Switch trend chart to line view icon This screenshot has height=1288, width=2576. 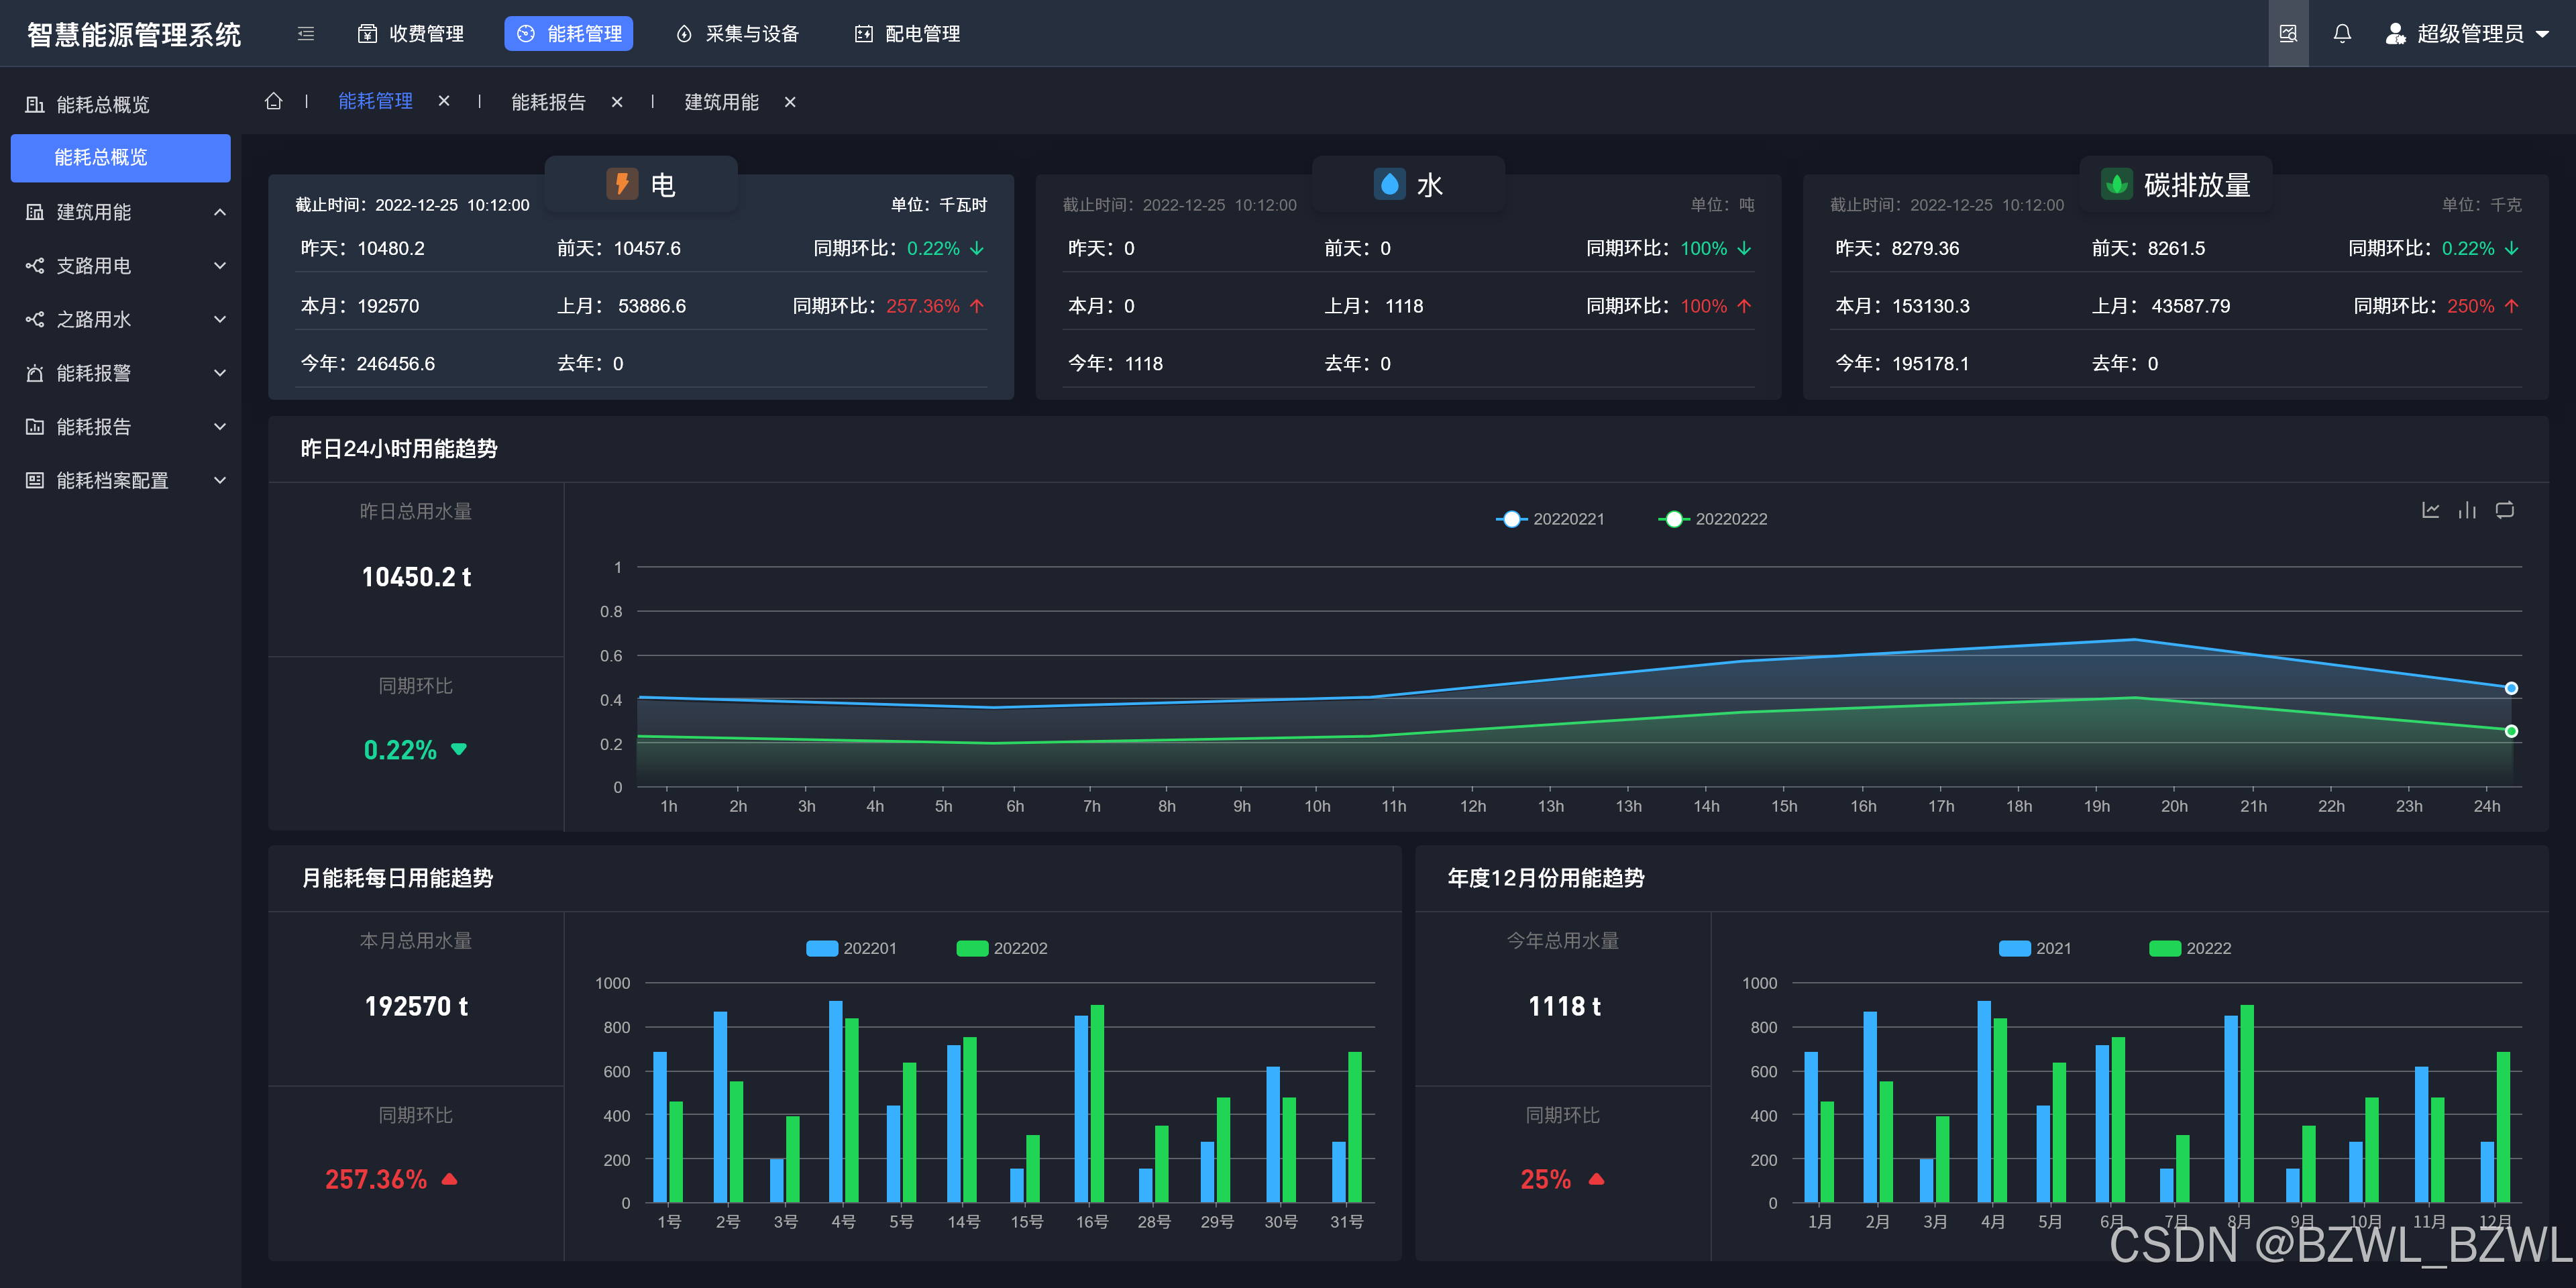pos(2430,510)
